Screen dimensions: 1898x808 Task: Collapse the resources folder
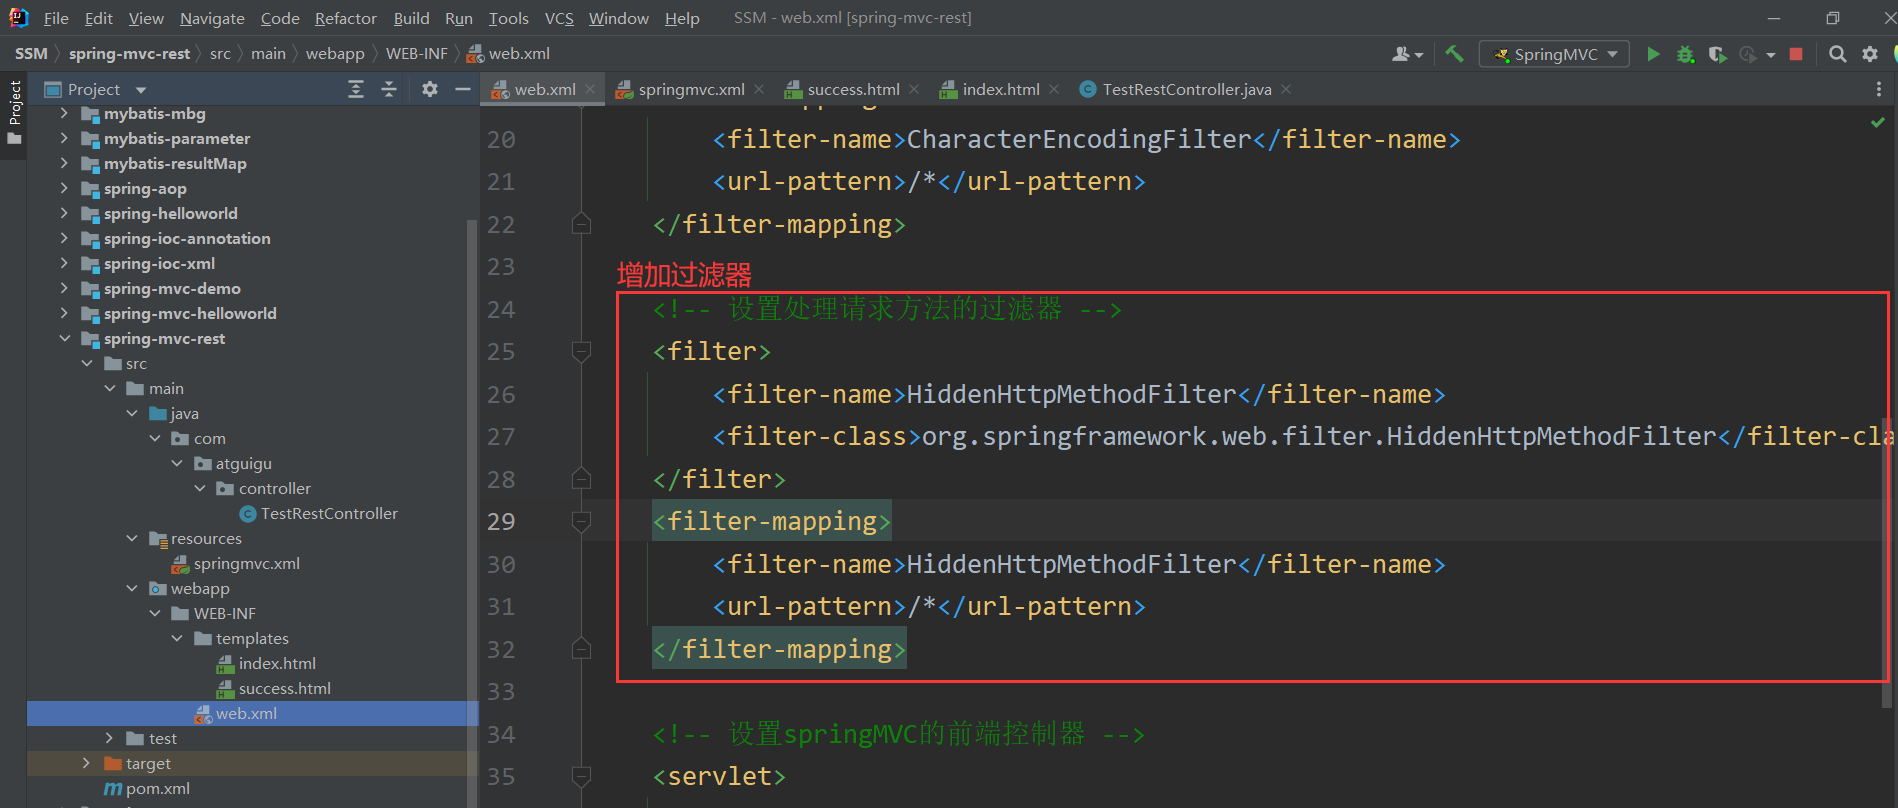tap(132, 538)
